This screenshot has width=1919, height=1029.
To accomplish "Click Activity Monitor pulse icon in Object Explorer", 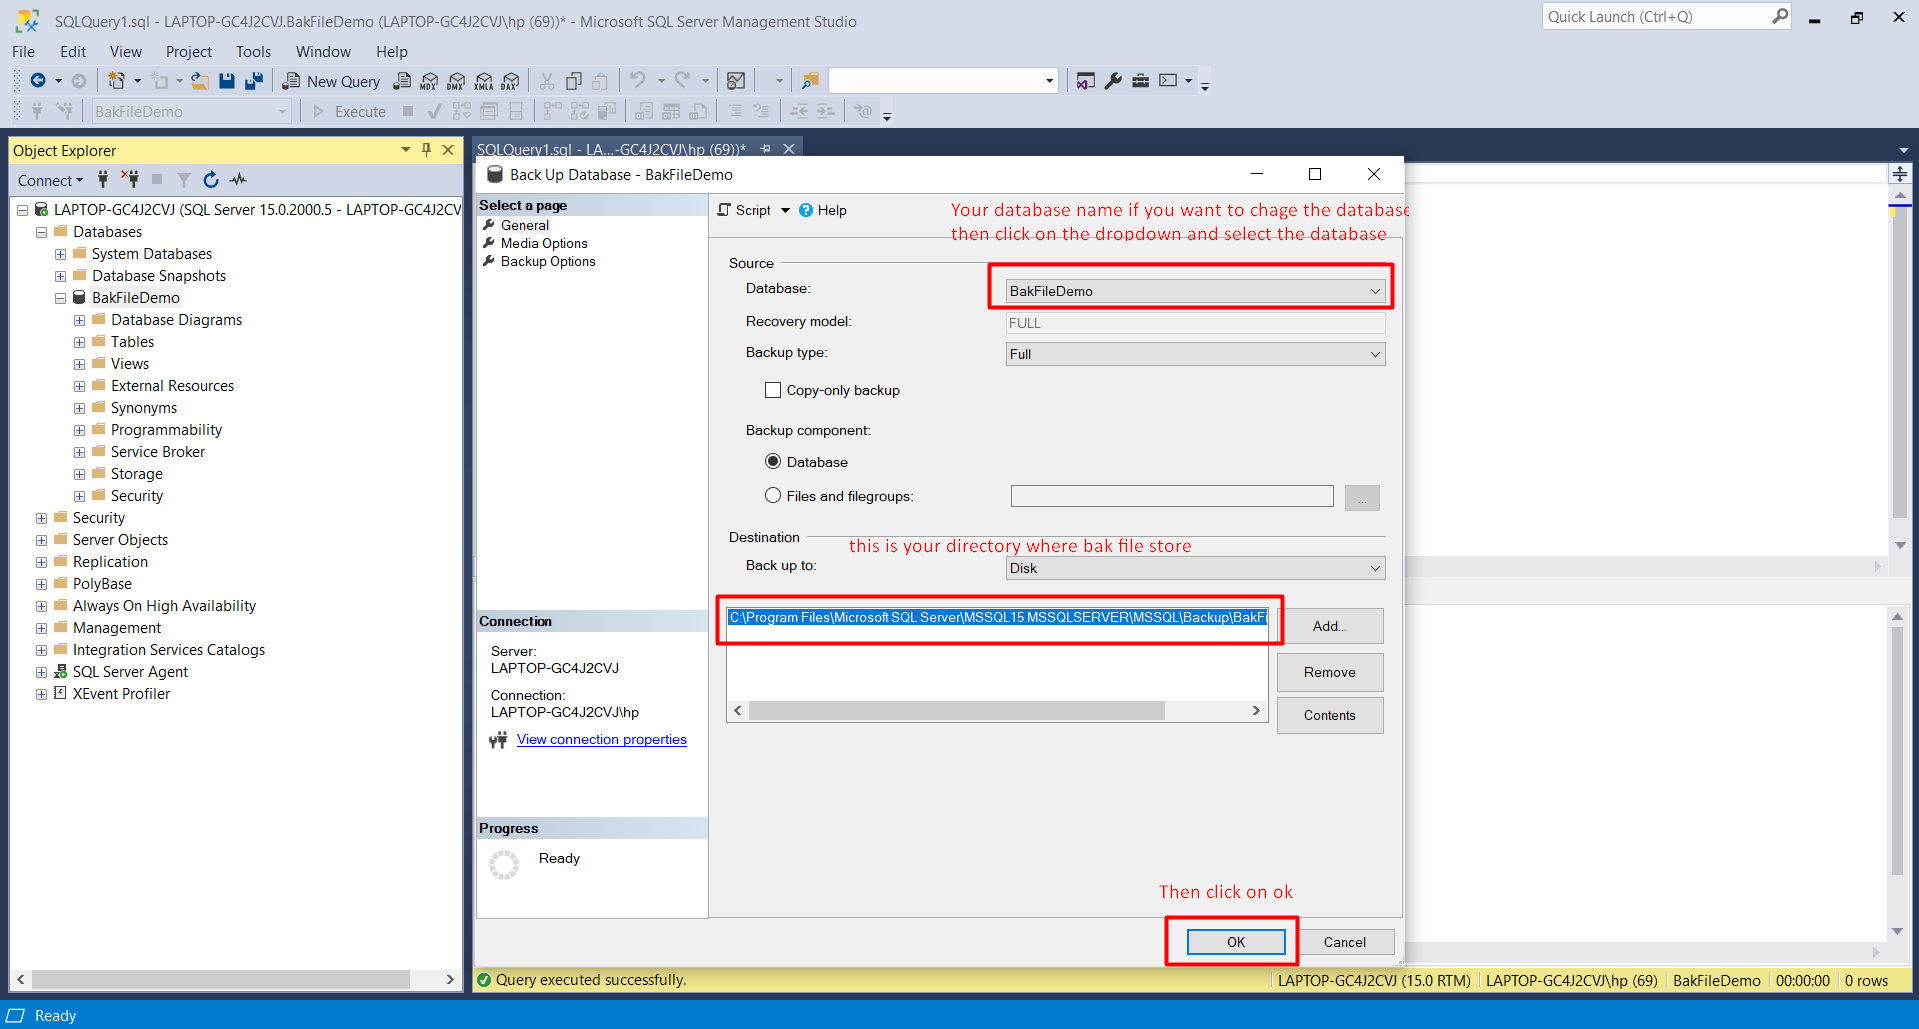I will 238,179.
